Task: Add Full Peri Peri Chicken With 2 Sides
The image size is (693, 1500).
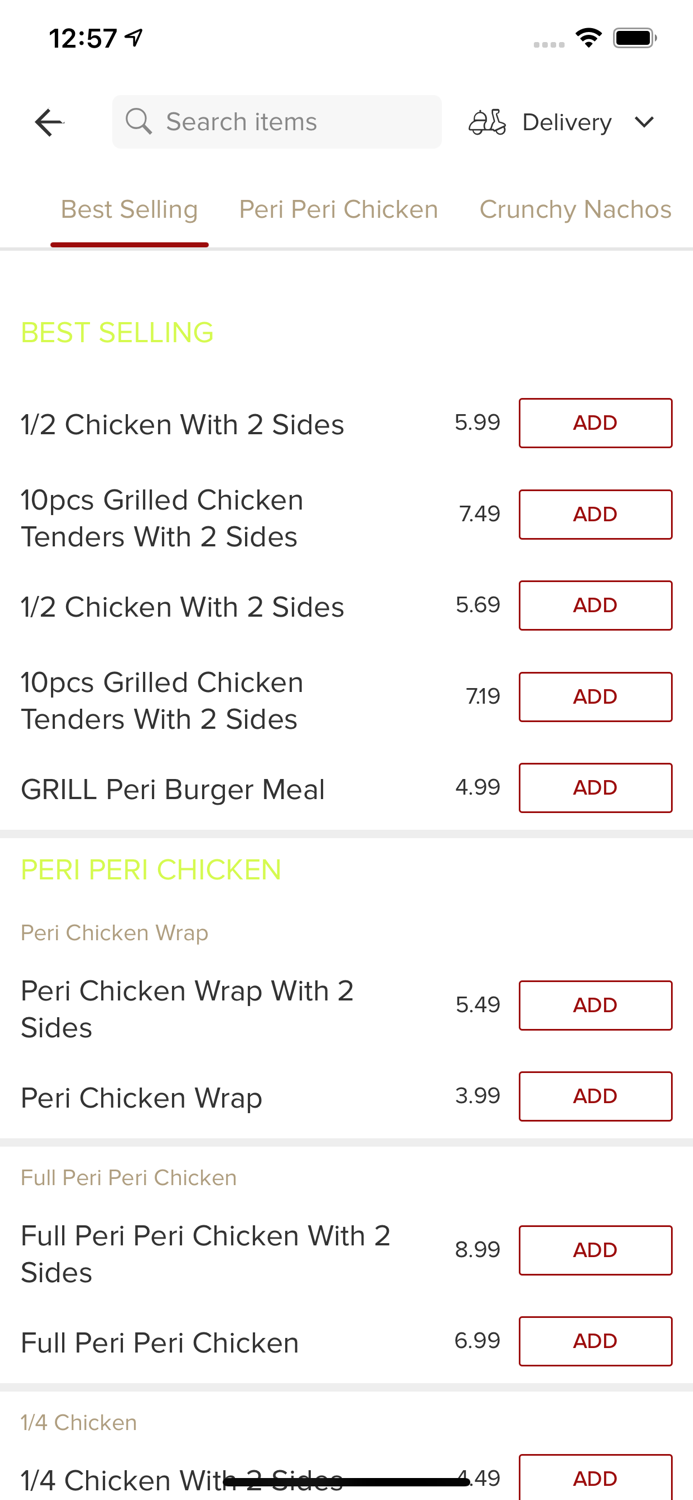Action: pyautogui.click(x=595, y=1250)
